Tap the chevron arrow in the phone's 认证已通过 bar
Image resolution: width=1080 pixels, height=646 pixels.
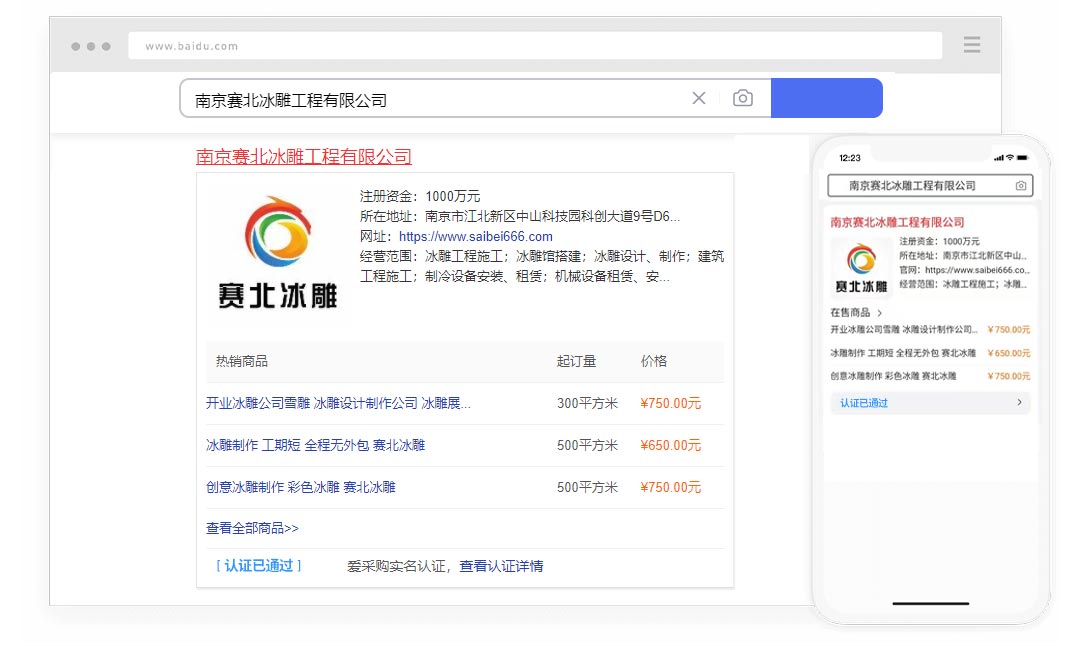click(x=1019, y=402)
